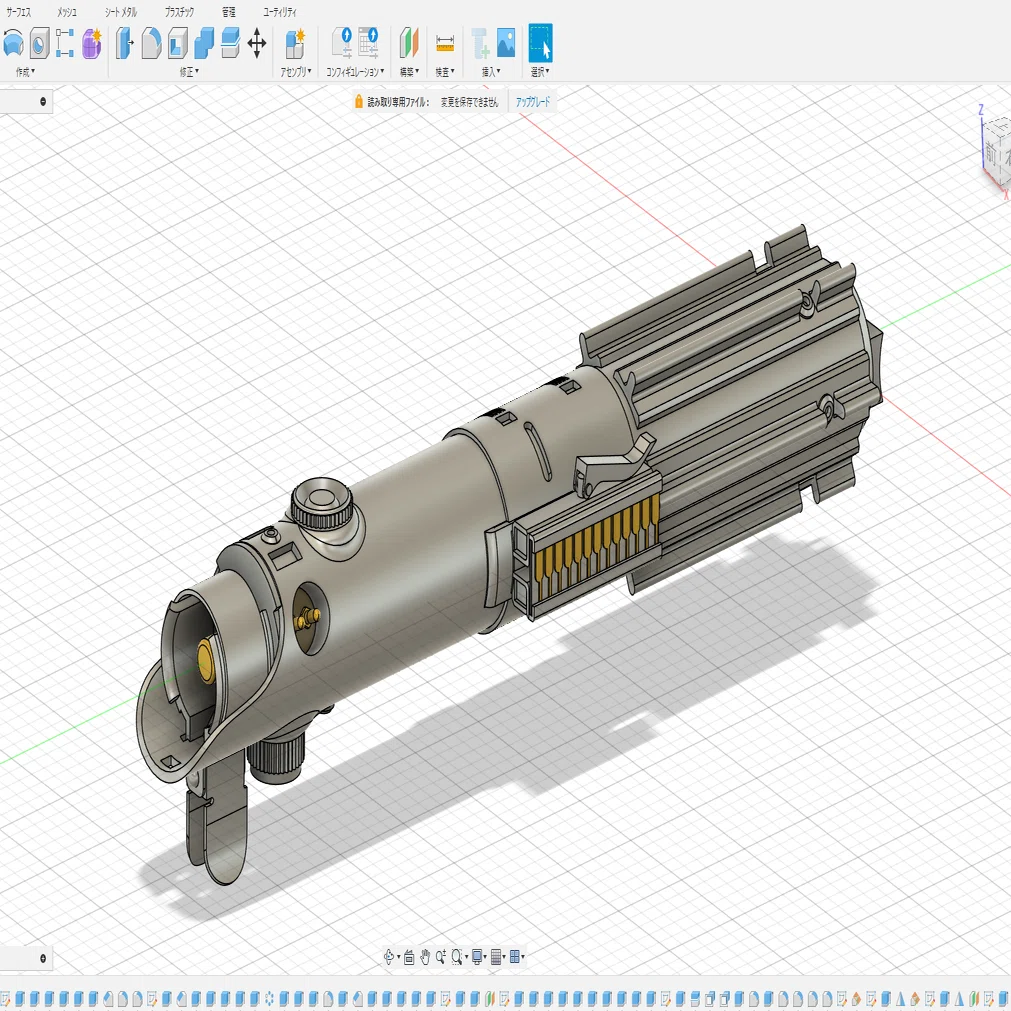Click the orange lock icon on notice bar
The image size is (1011, 1011).
[359, 101]
